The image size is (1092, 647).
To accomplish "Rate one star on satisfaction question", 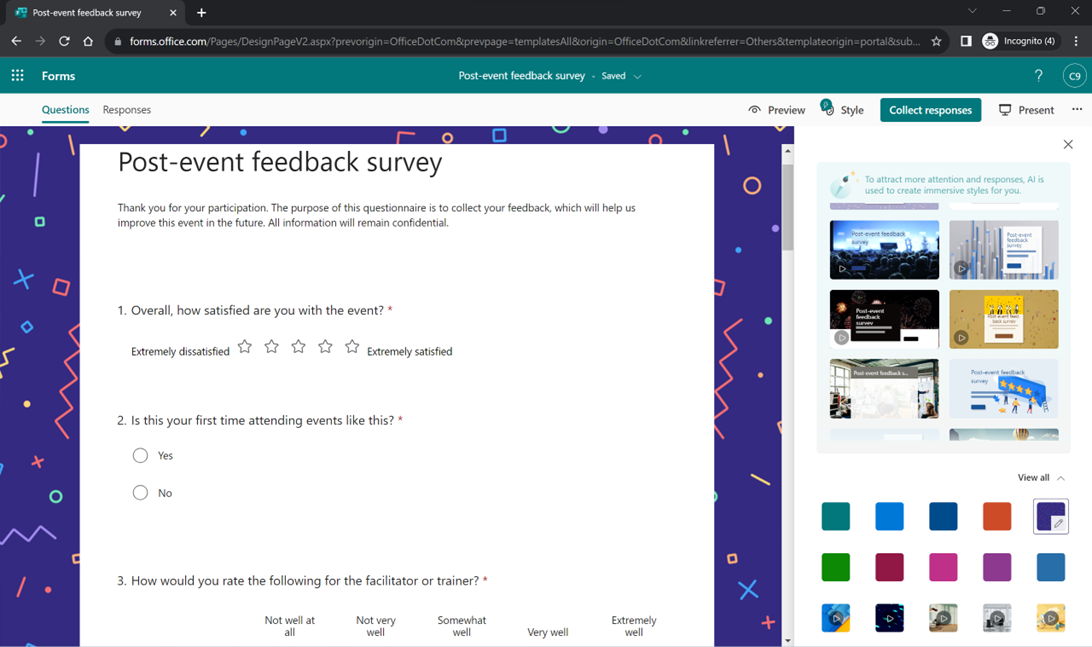I will [x=244, y=346].
